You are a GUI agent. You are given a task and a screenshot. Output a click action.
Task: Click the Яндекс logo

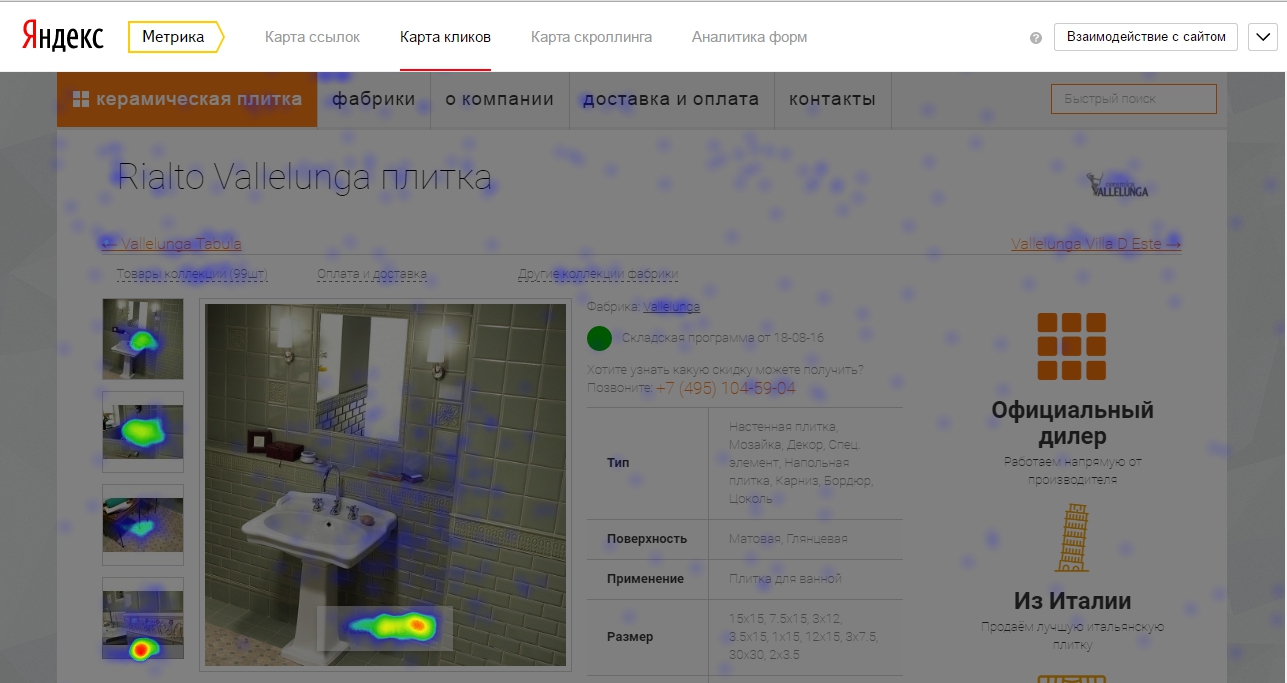(x=62, y=37)
